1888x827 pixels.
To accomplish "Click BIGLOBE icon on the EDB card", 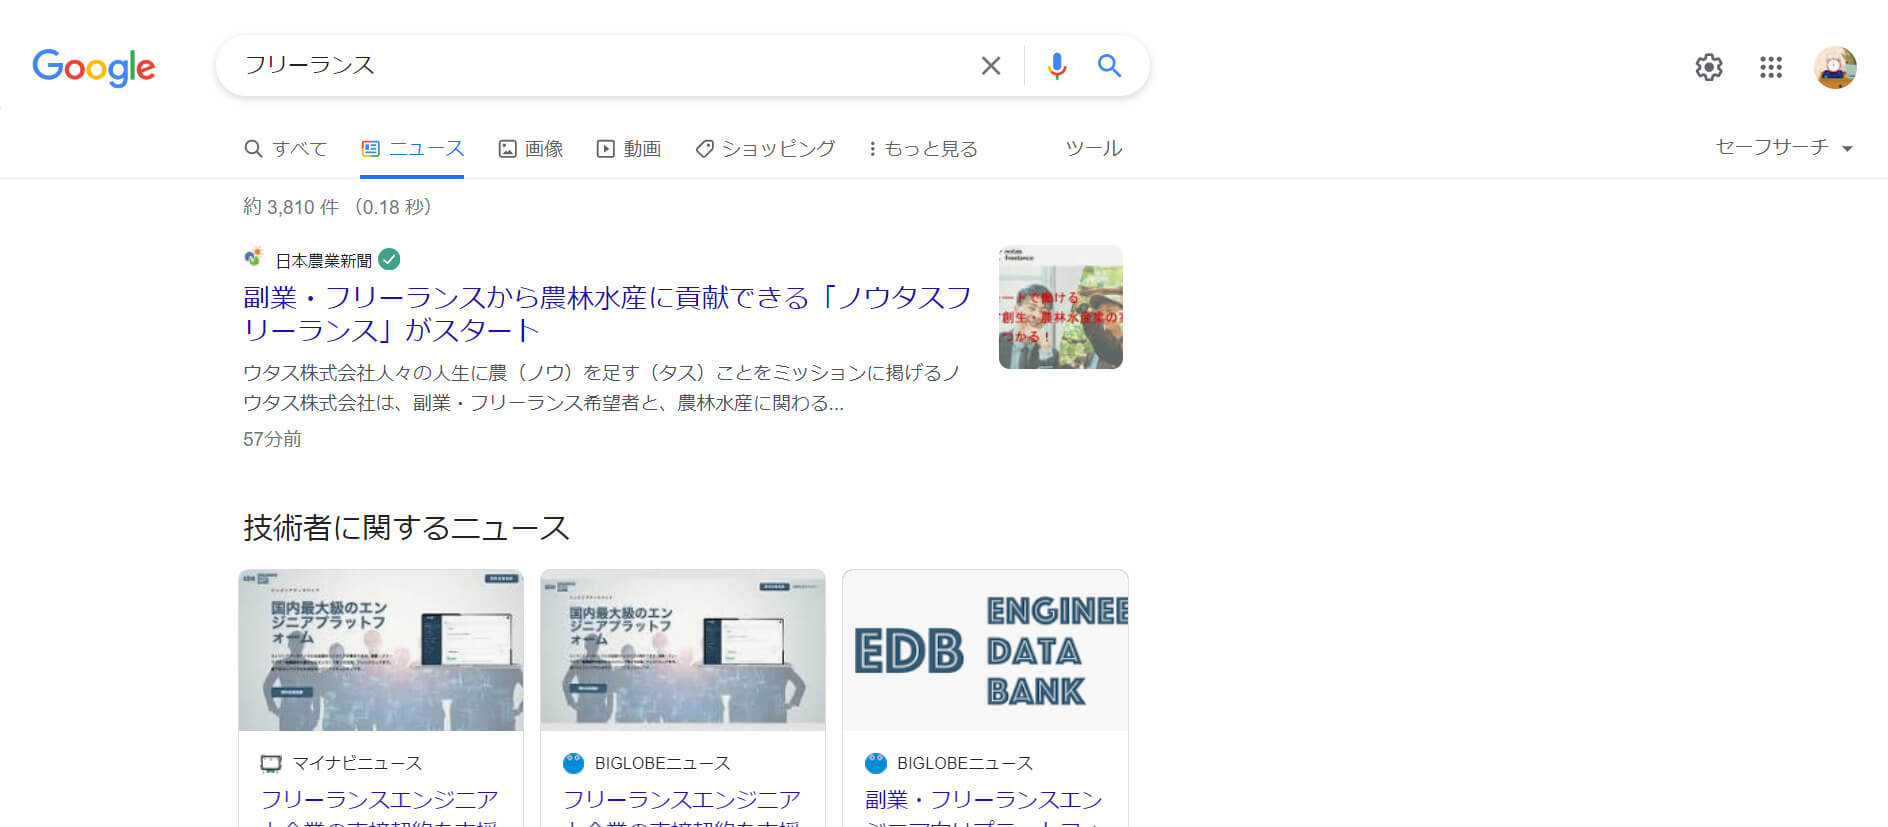I will 875,763.
